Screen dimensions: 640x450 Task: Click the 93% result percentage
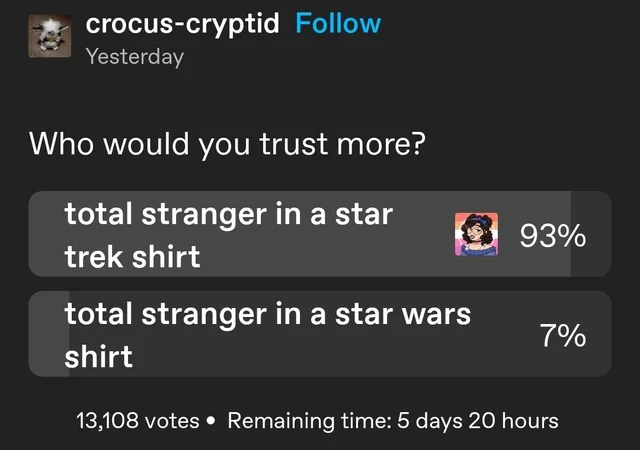[x=553, y=236]
